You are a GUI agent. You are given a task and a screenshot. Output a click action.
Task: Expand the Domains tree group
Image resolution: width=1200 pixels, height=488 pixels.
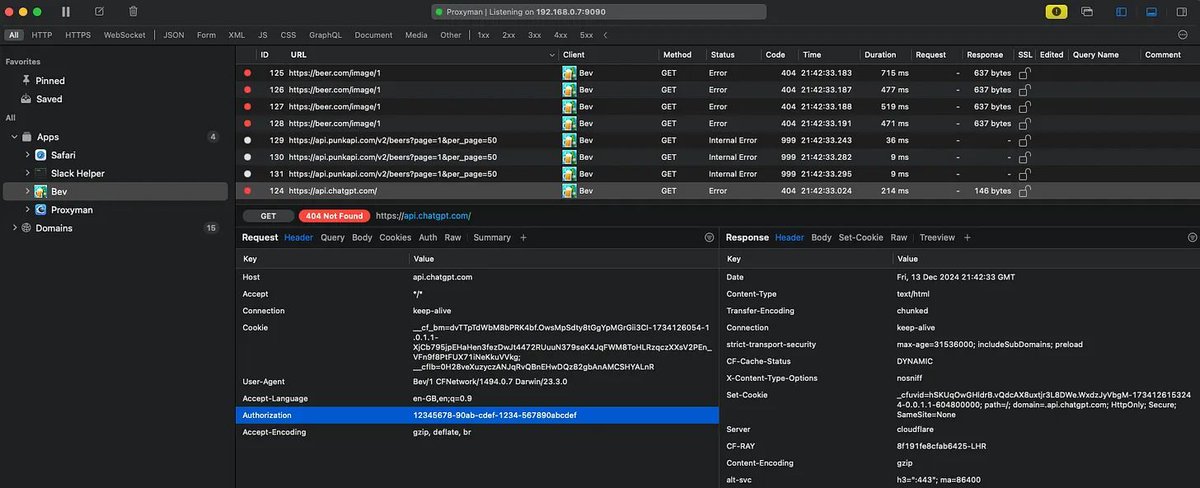[x=15, y=228]
